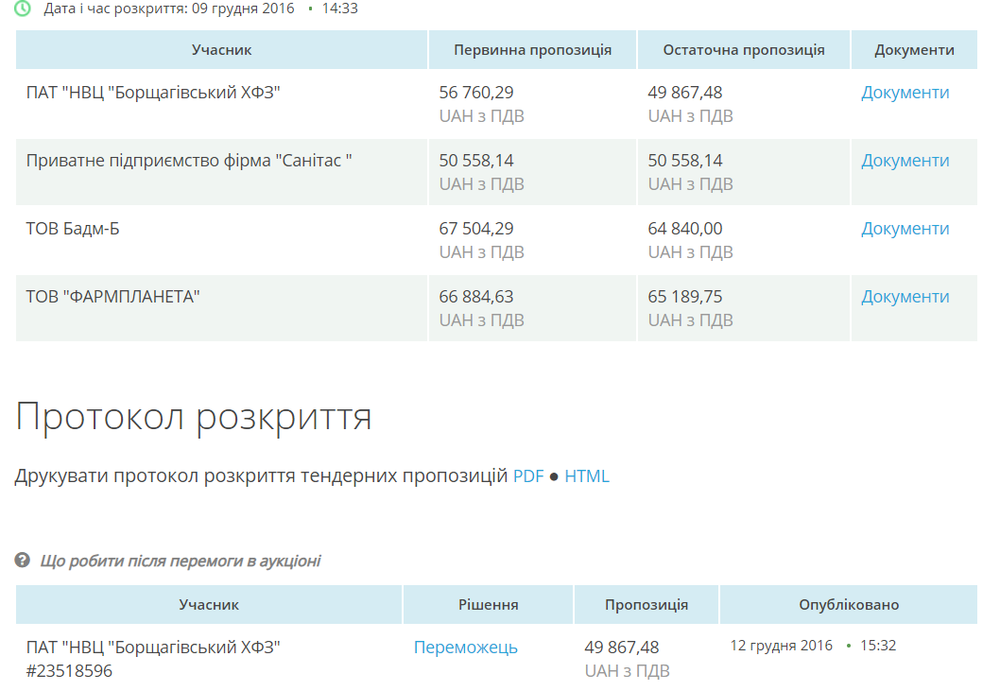Click the Переможець decision link
Viewport: 1000px width, 691px height.
click(466, 648)
